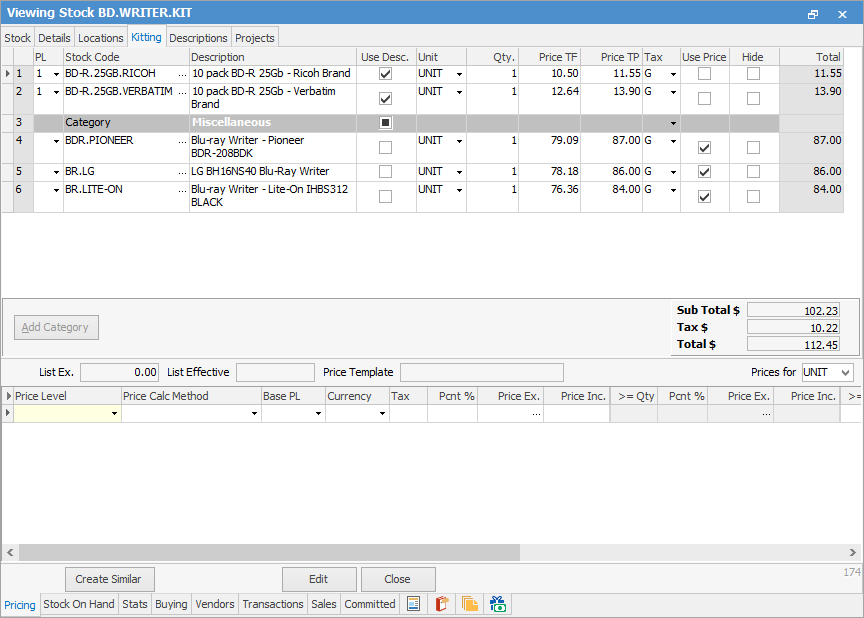Open the page layout icon tab
Screen dimensions: 864x618
click(413, 604)
